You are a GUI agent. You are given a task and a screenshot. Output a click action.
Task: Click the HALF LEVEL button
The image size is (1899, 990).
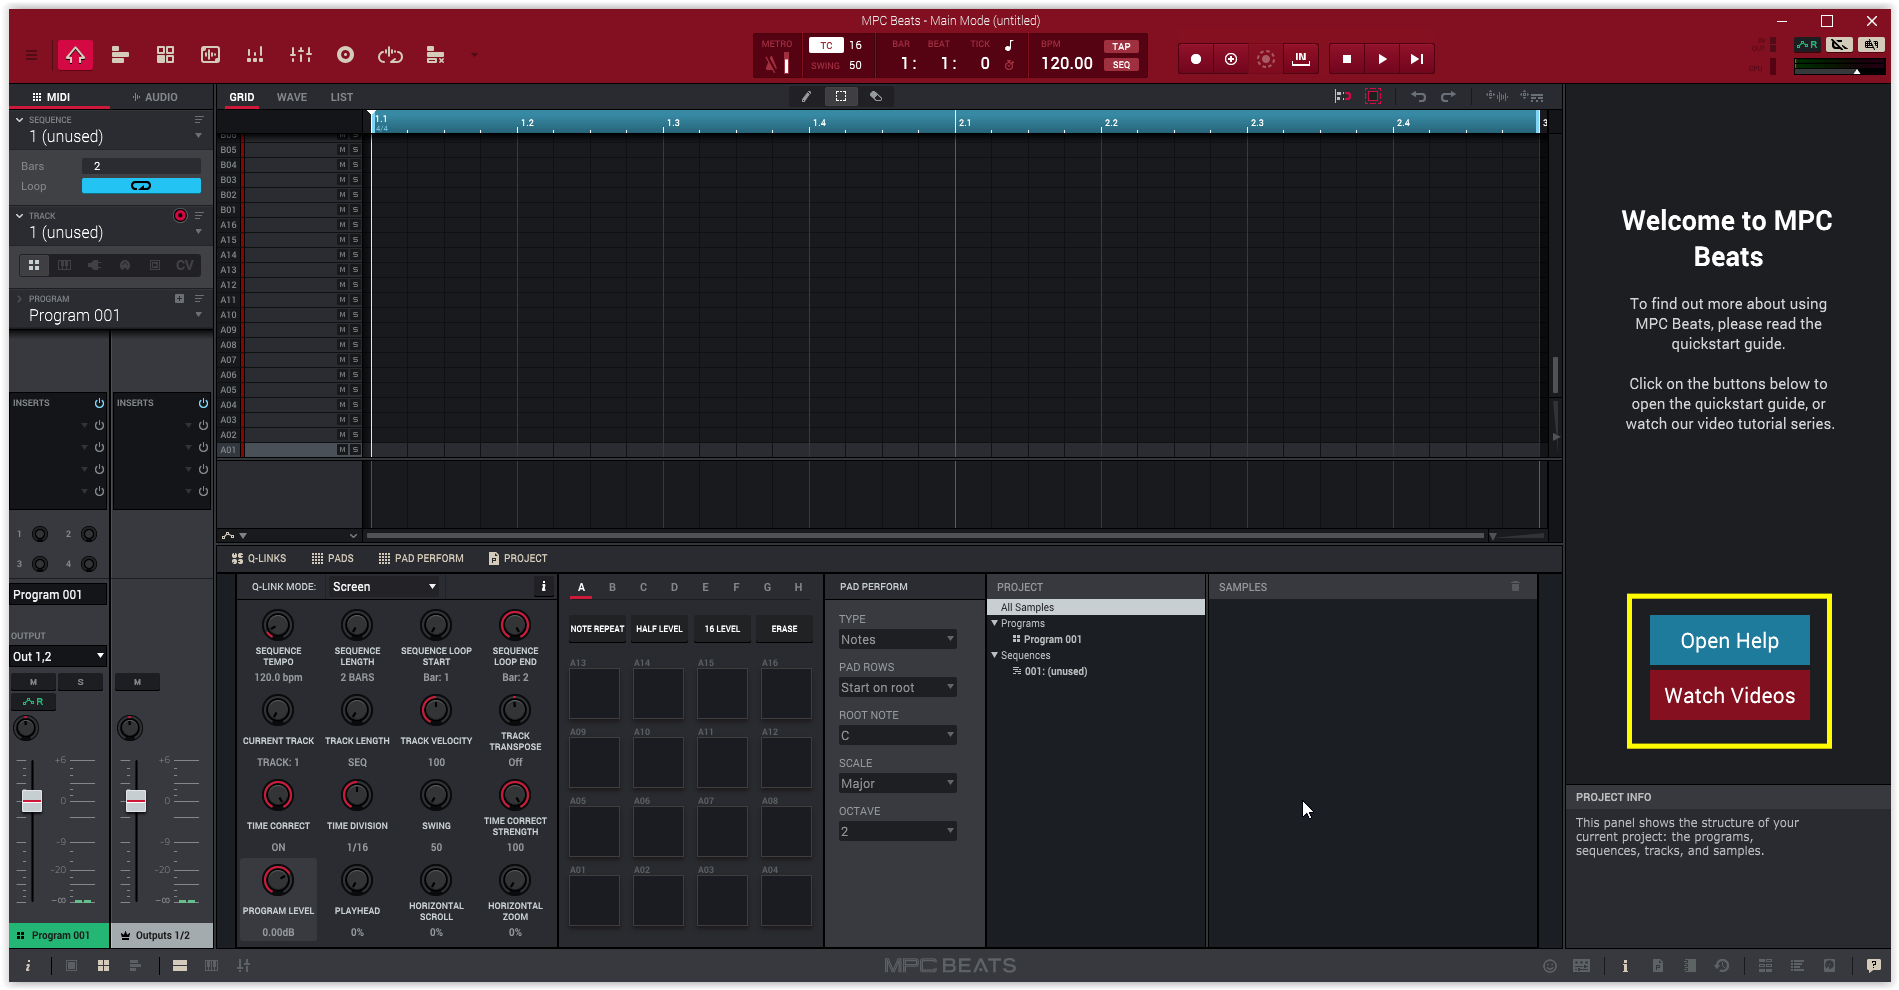pos(659,629)
